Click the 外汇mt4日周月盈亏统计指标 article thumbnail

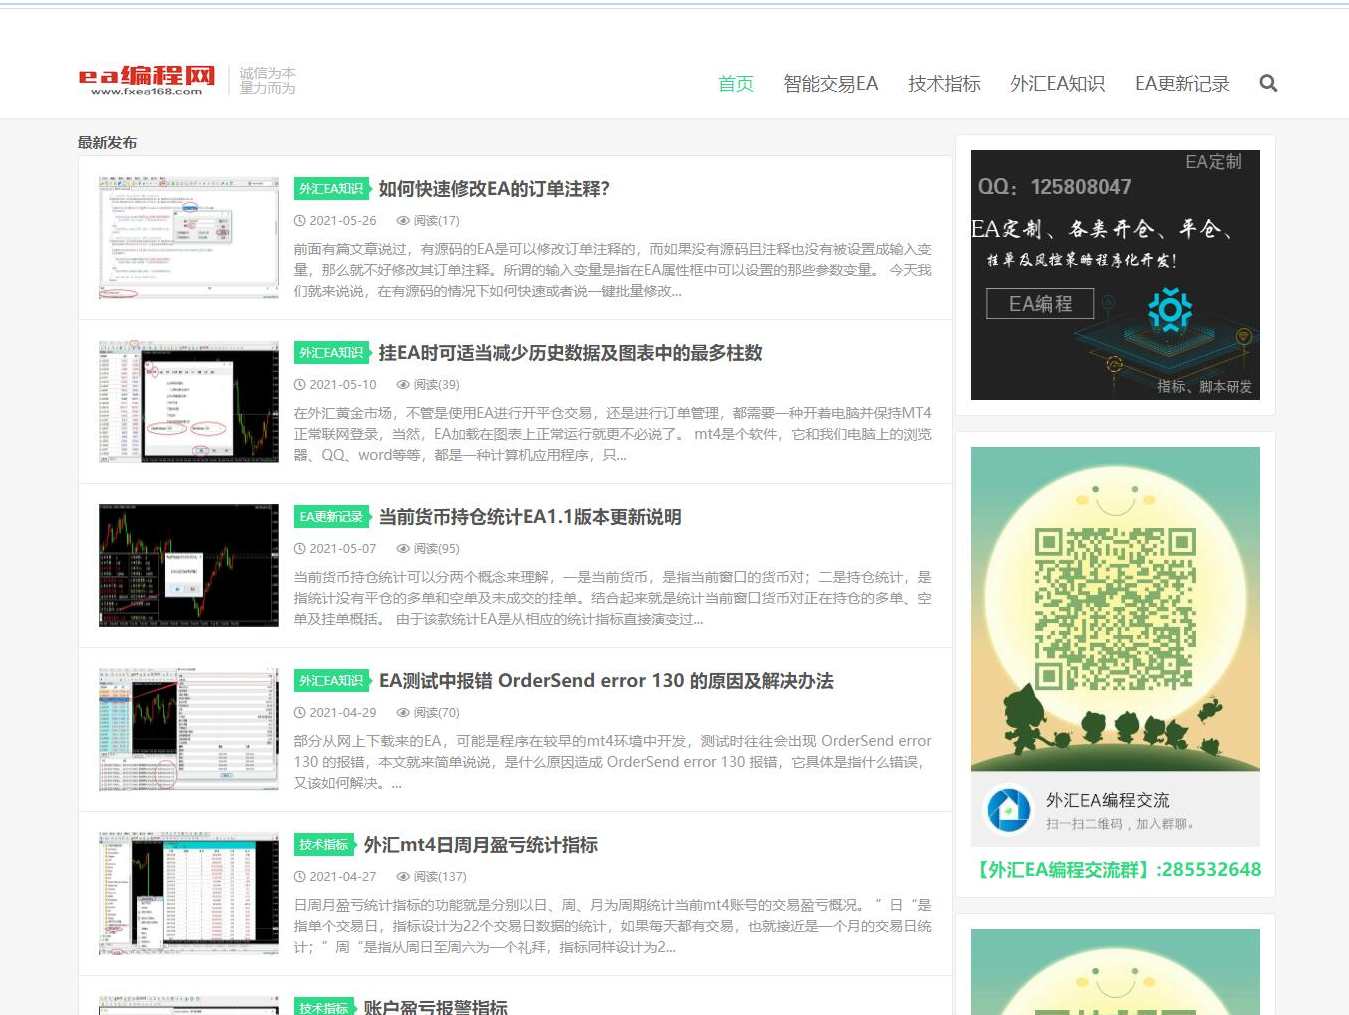coord(188,893)
